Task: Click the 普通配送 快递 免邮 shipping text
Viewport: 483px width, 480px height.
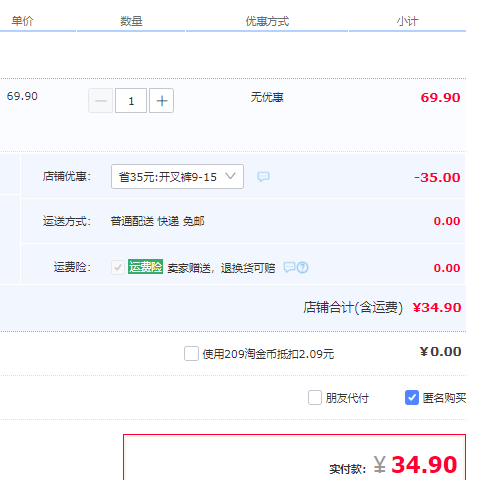Action: coord(157,221)
